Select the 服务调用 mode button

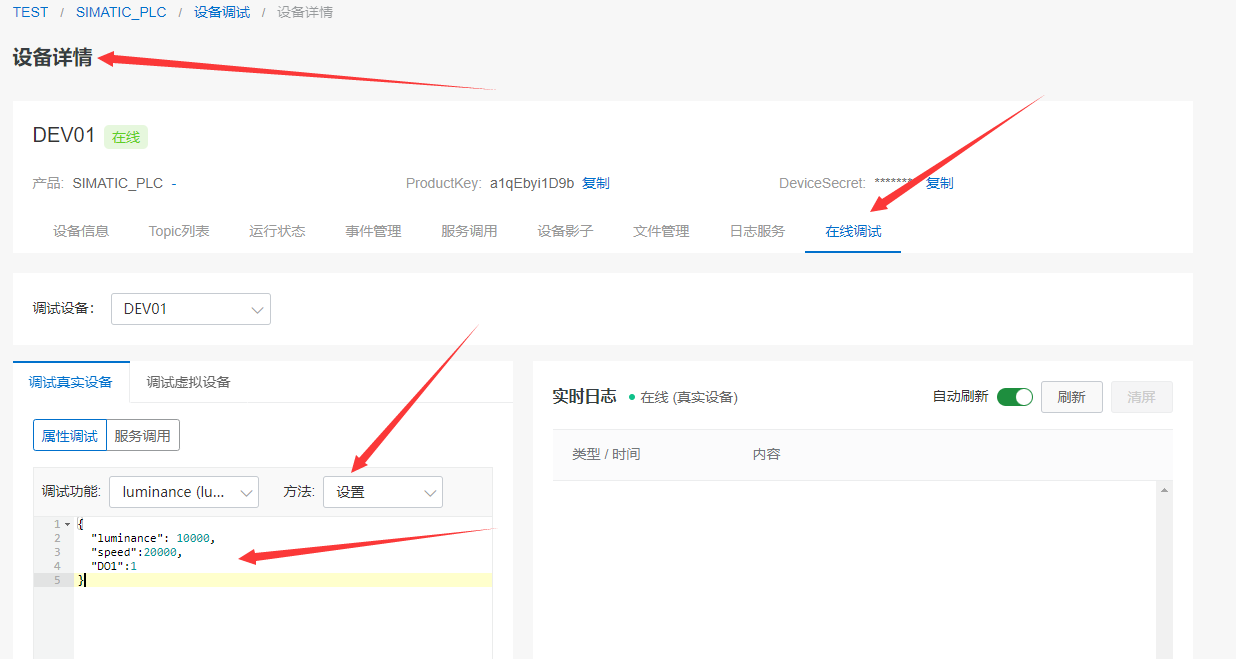coord(143,435)
